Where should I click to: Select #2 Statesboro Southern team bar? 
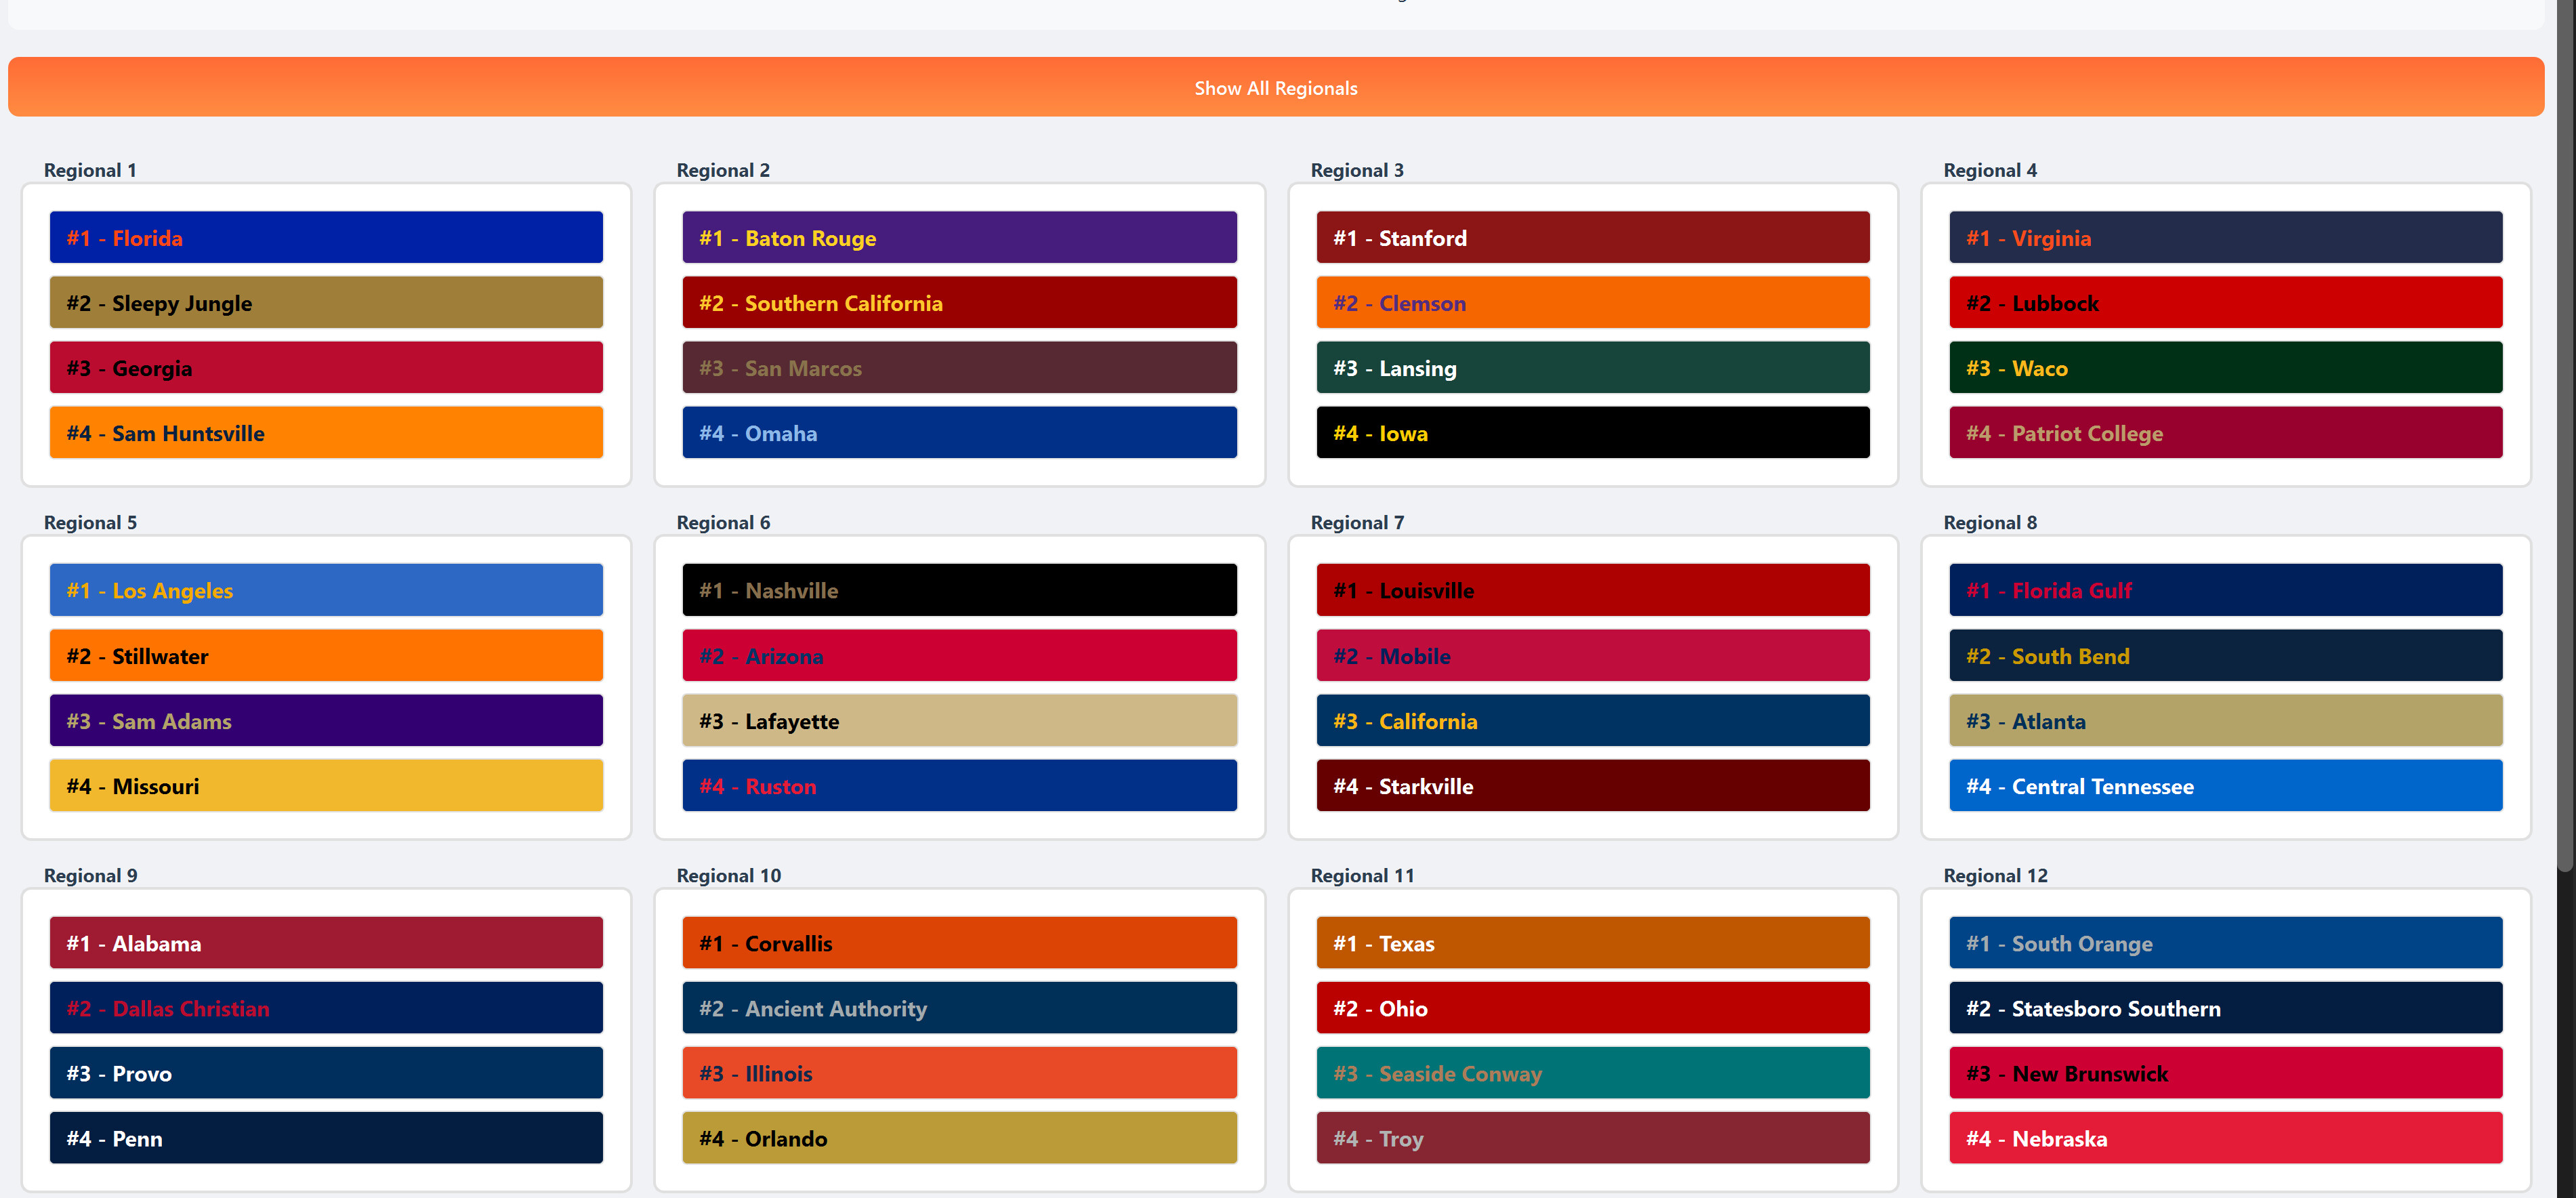(x=2225, y=1008)
